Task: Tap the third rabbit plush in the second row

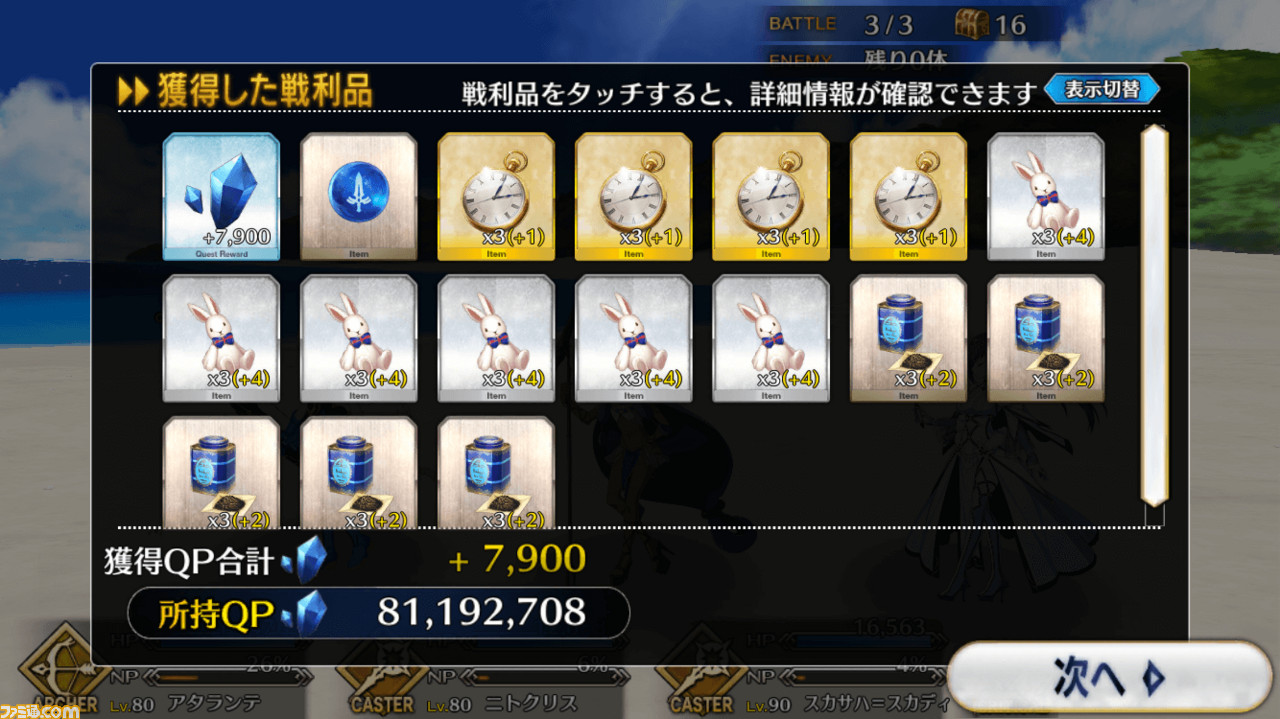Action: pos(496,338)
